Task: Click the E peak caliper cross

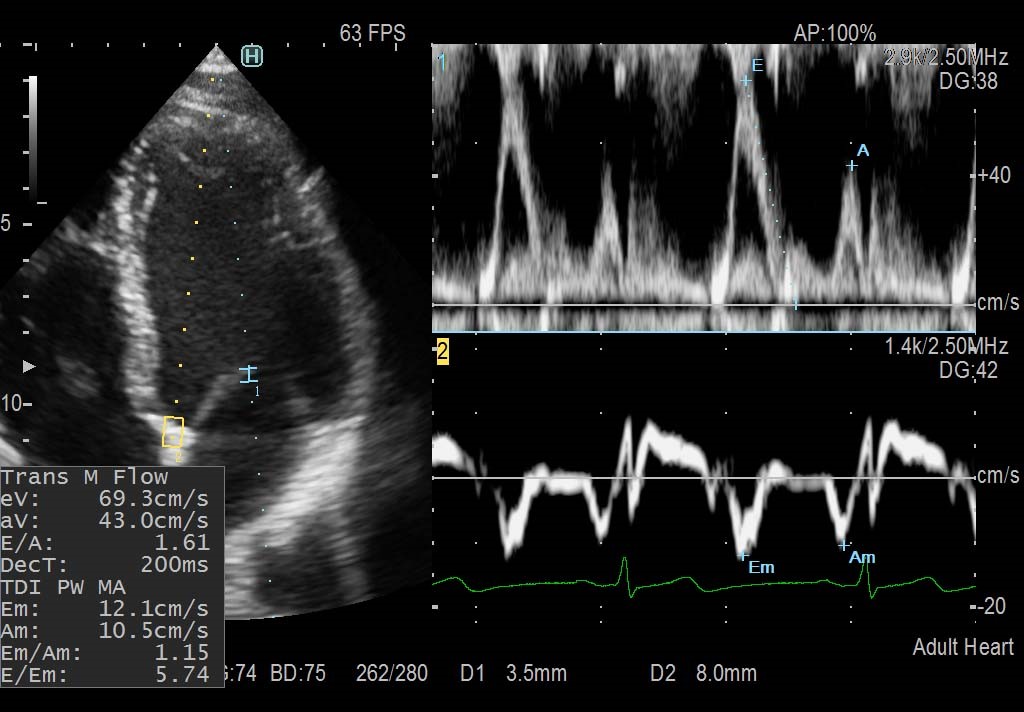Action: click(x=746, y=81)
